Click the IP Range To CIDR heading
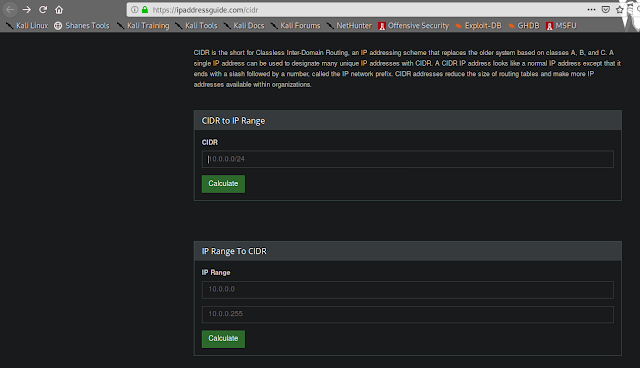 (x=234, y=251)
